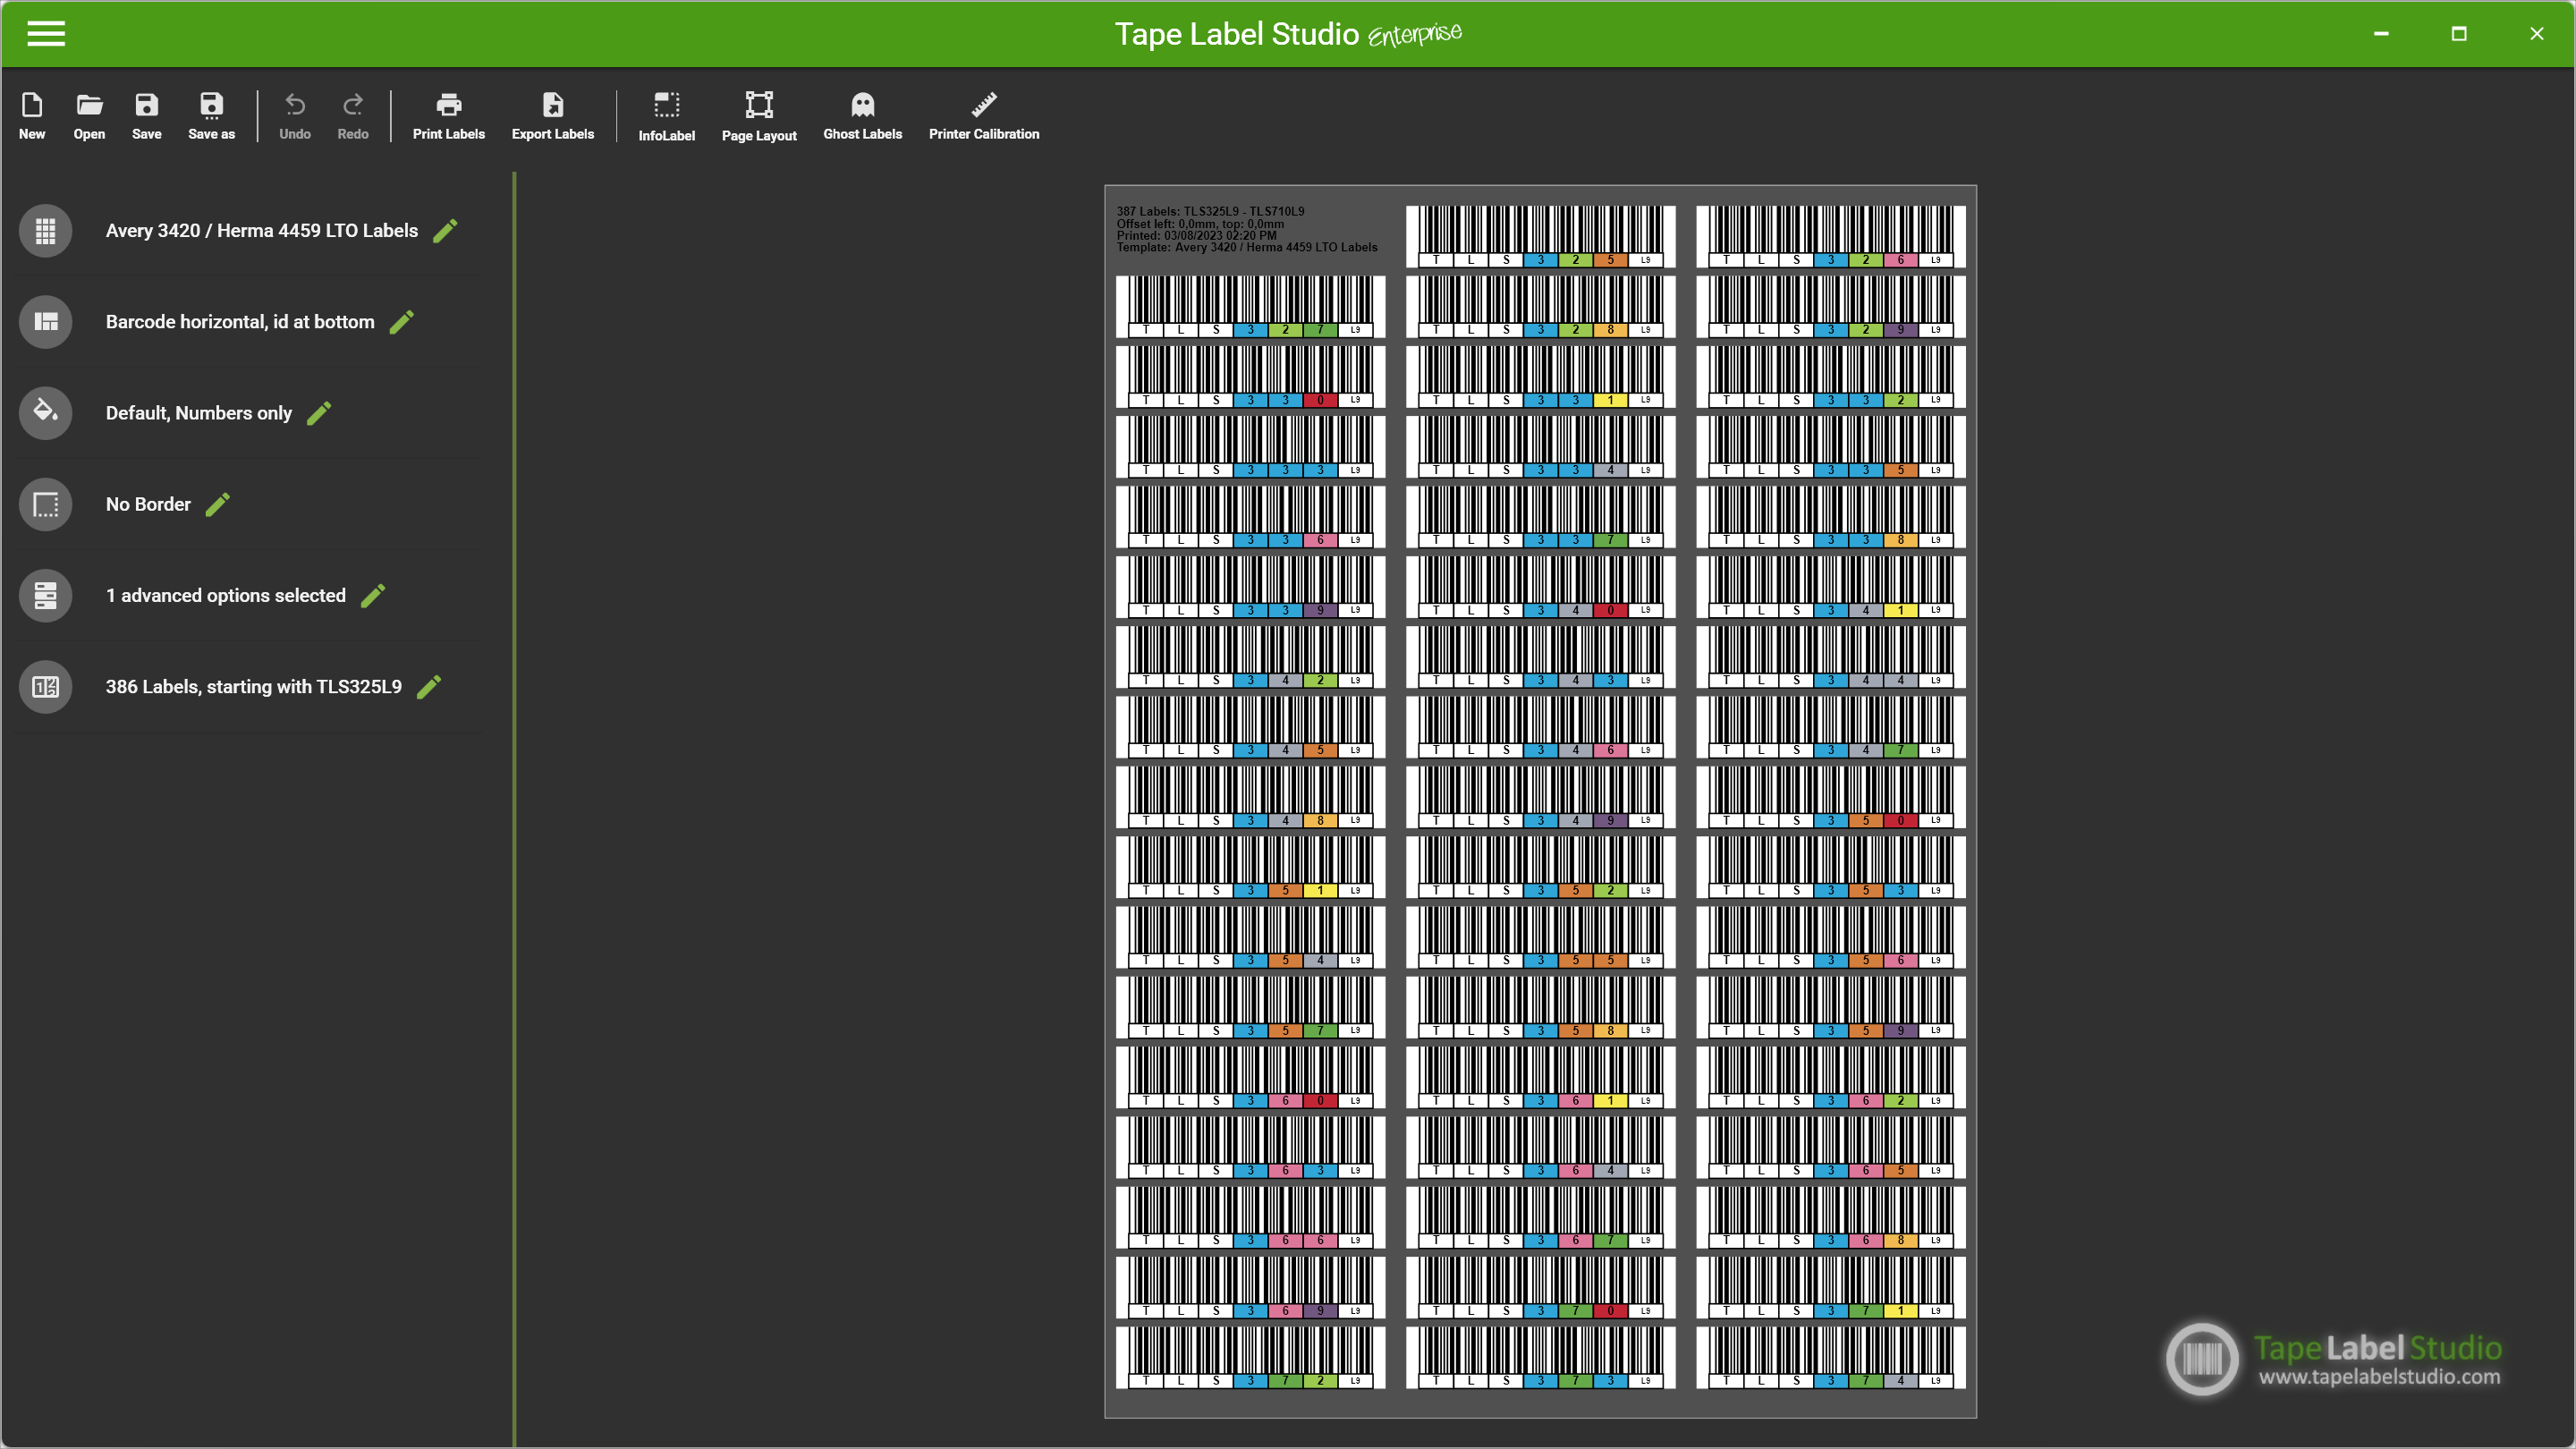Click the barcode layout icon

(46, 322)
